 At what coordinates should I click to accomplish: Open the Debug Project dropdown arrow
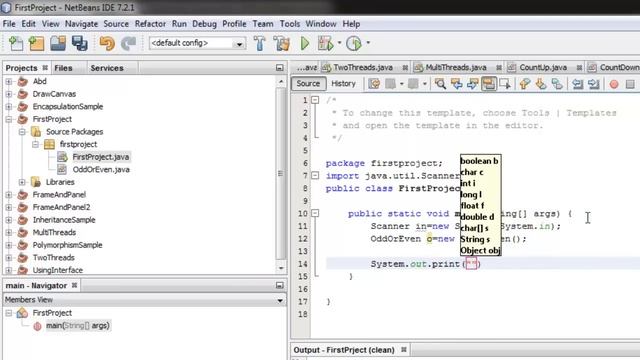339,43
